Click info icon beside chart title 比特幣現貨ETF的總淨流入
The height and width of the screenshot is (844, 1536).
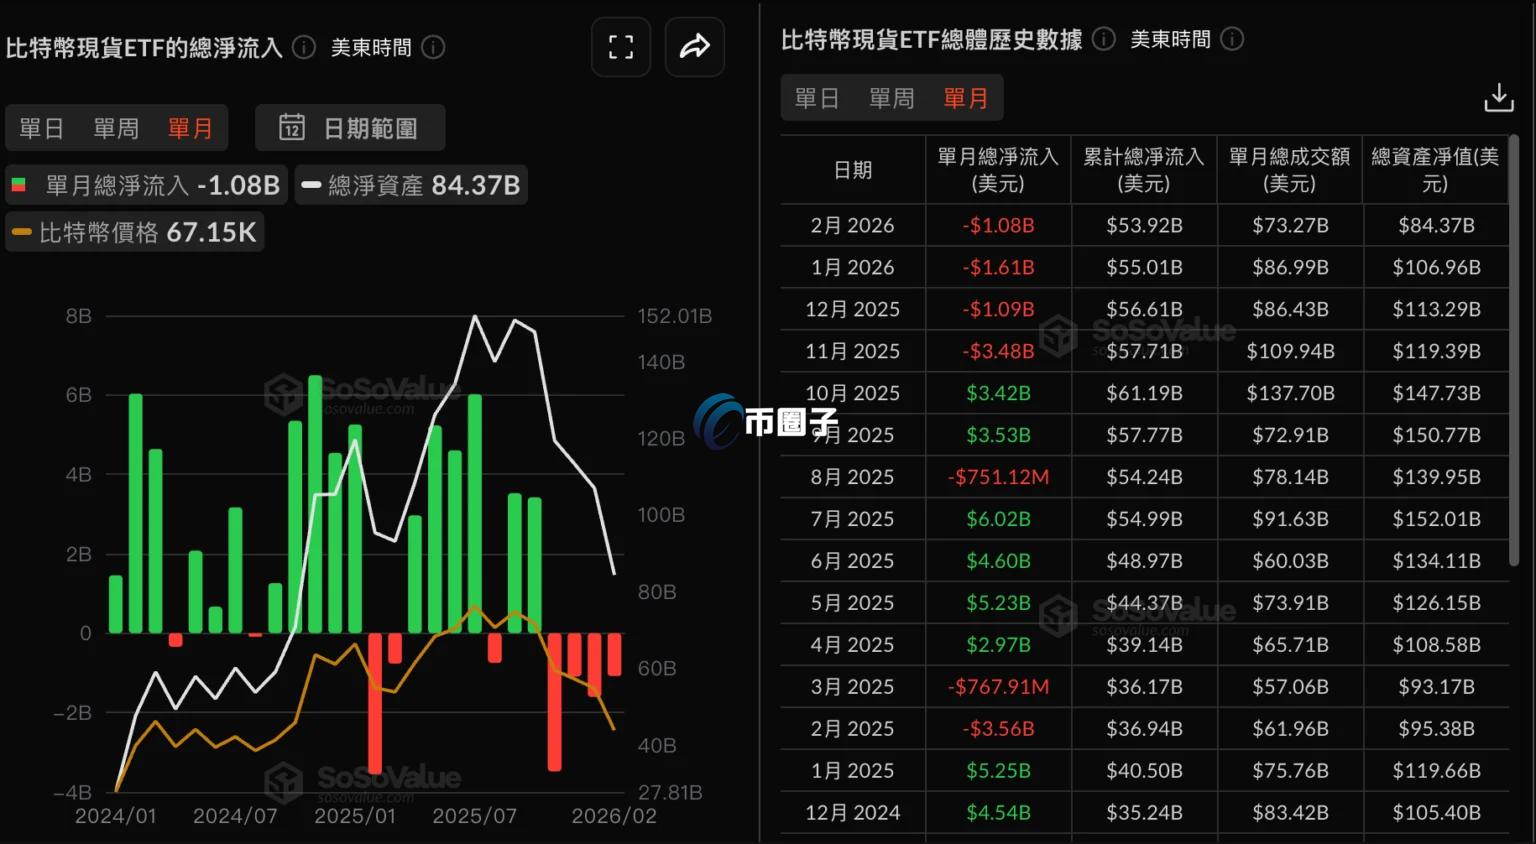304,47
